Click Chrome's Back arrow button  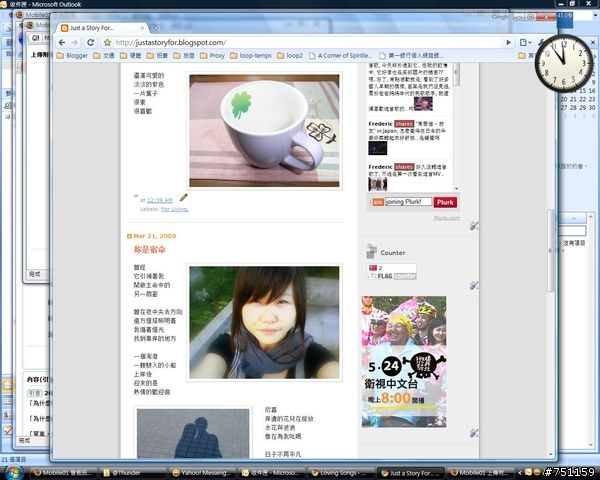coord(62,42)
